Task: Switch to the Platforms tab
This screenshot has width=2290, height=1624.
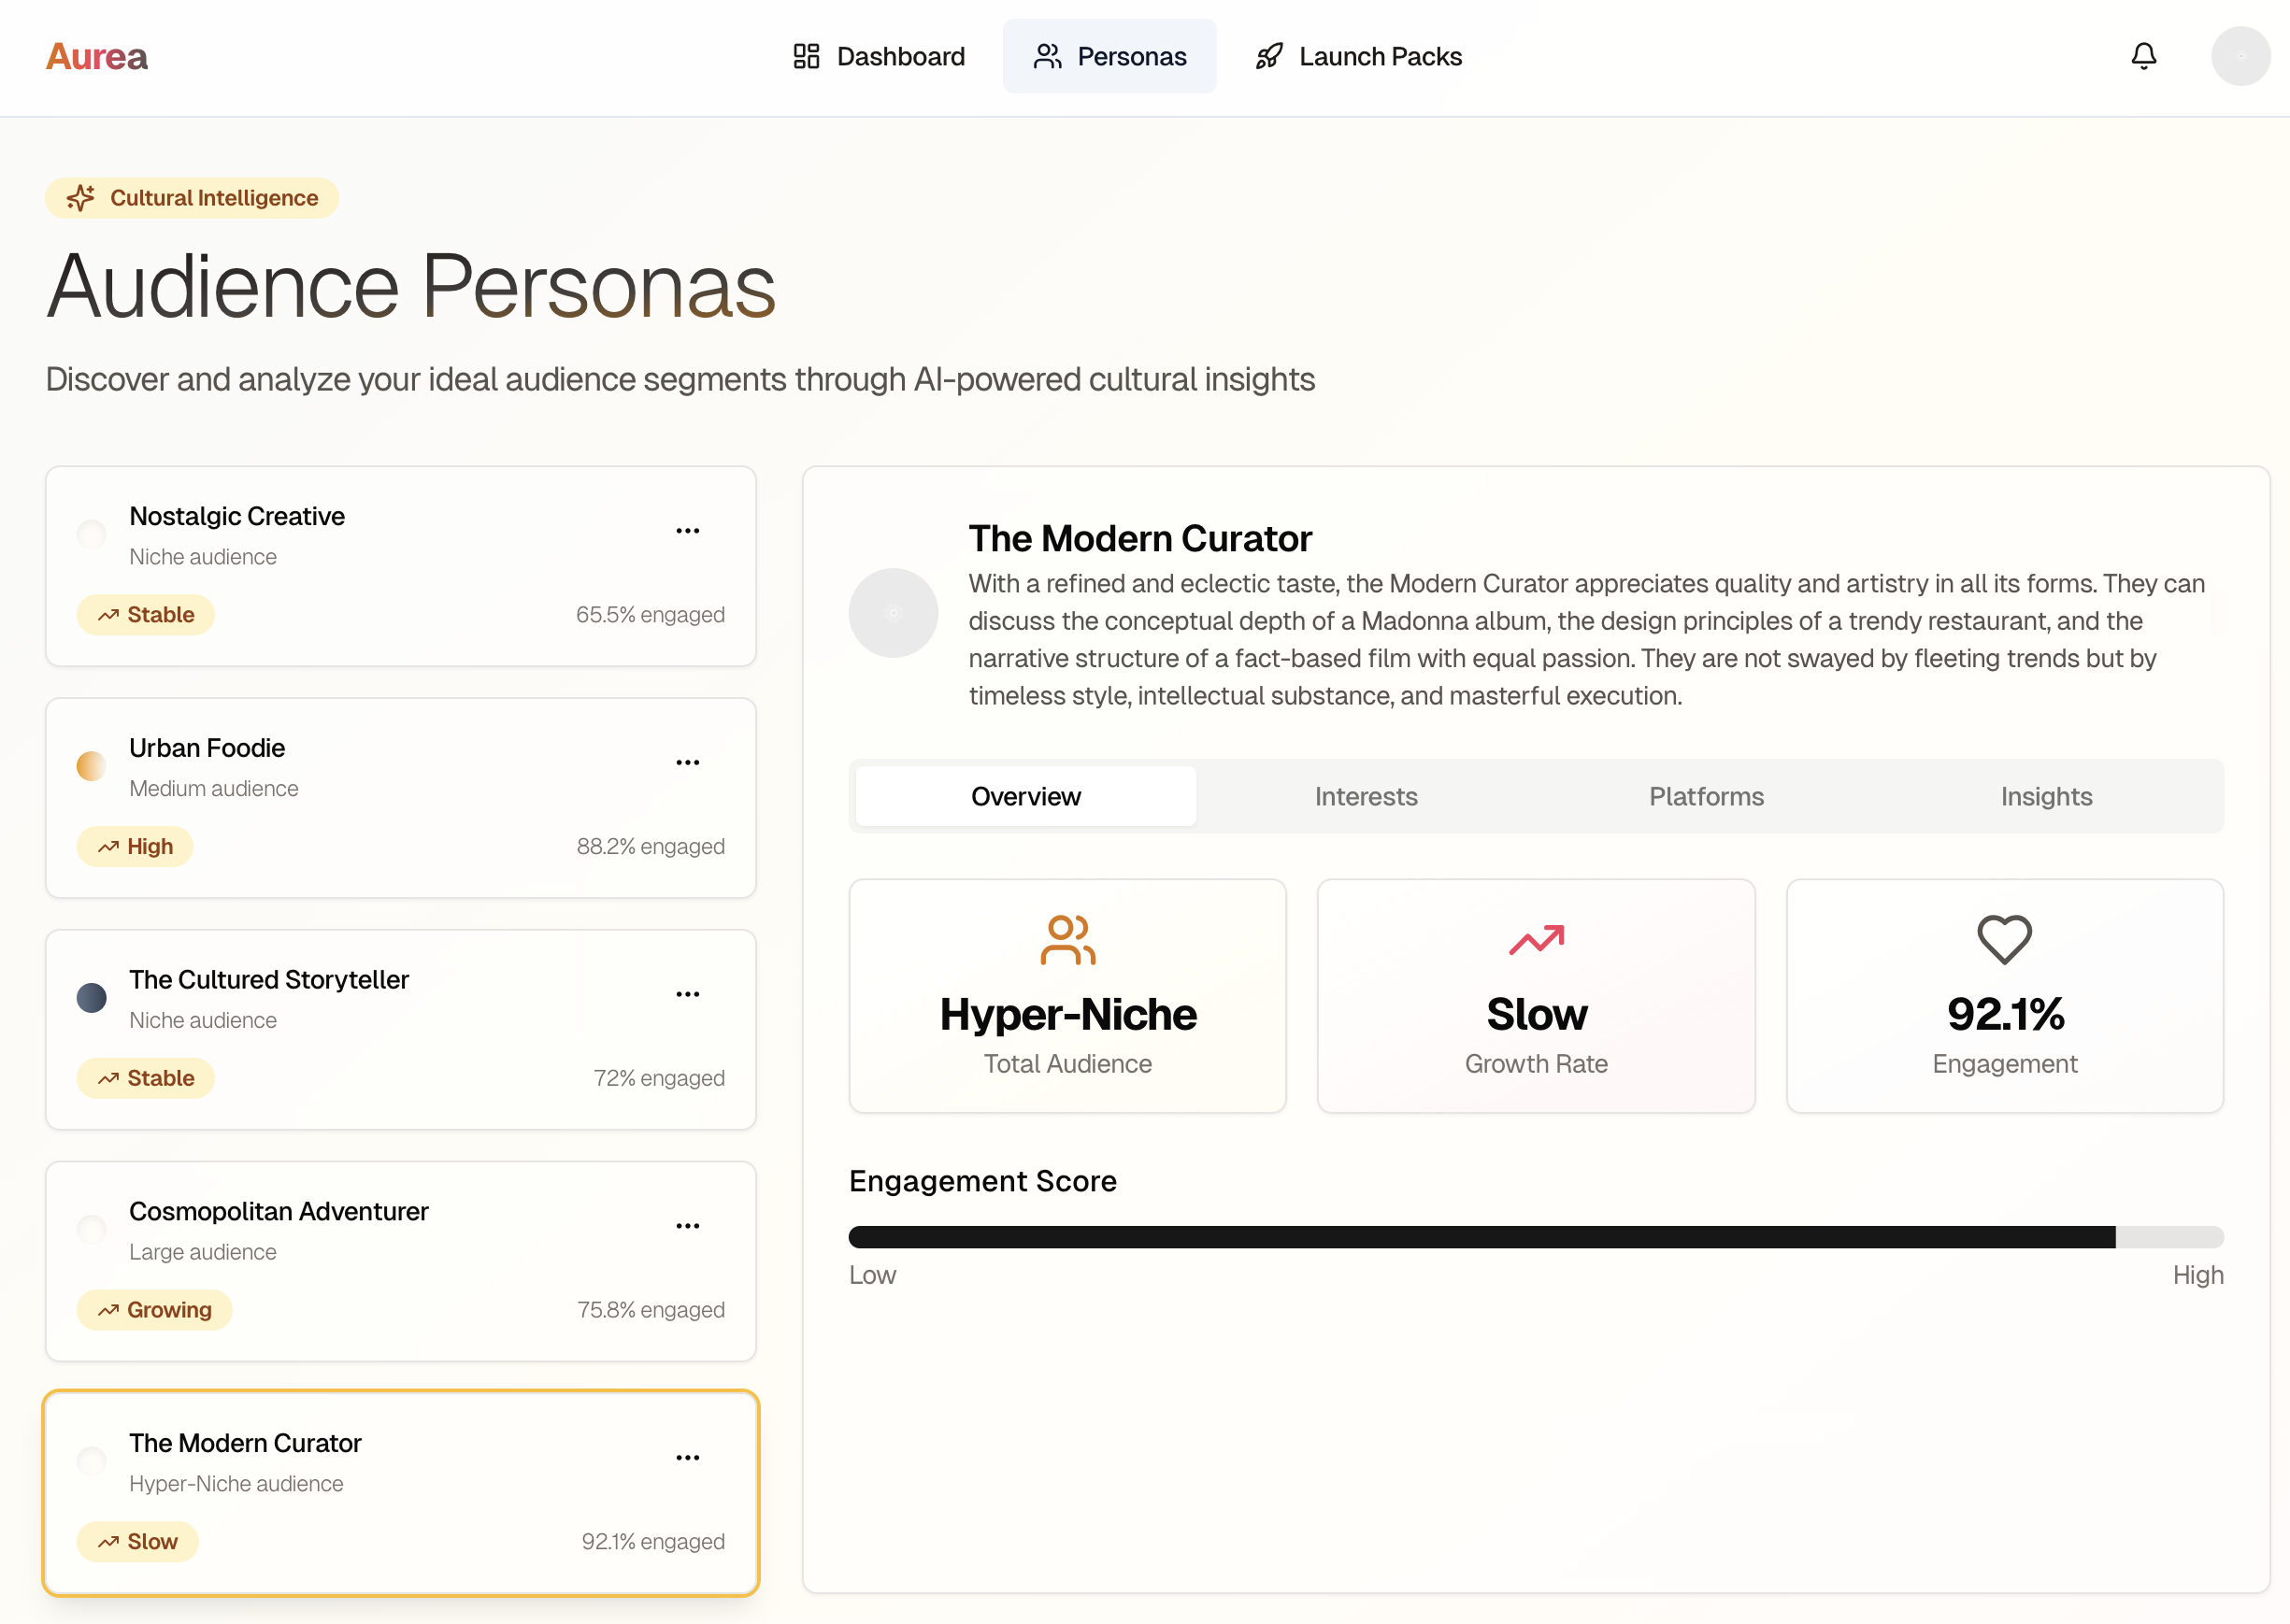Action: (x=1706, y=796)
